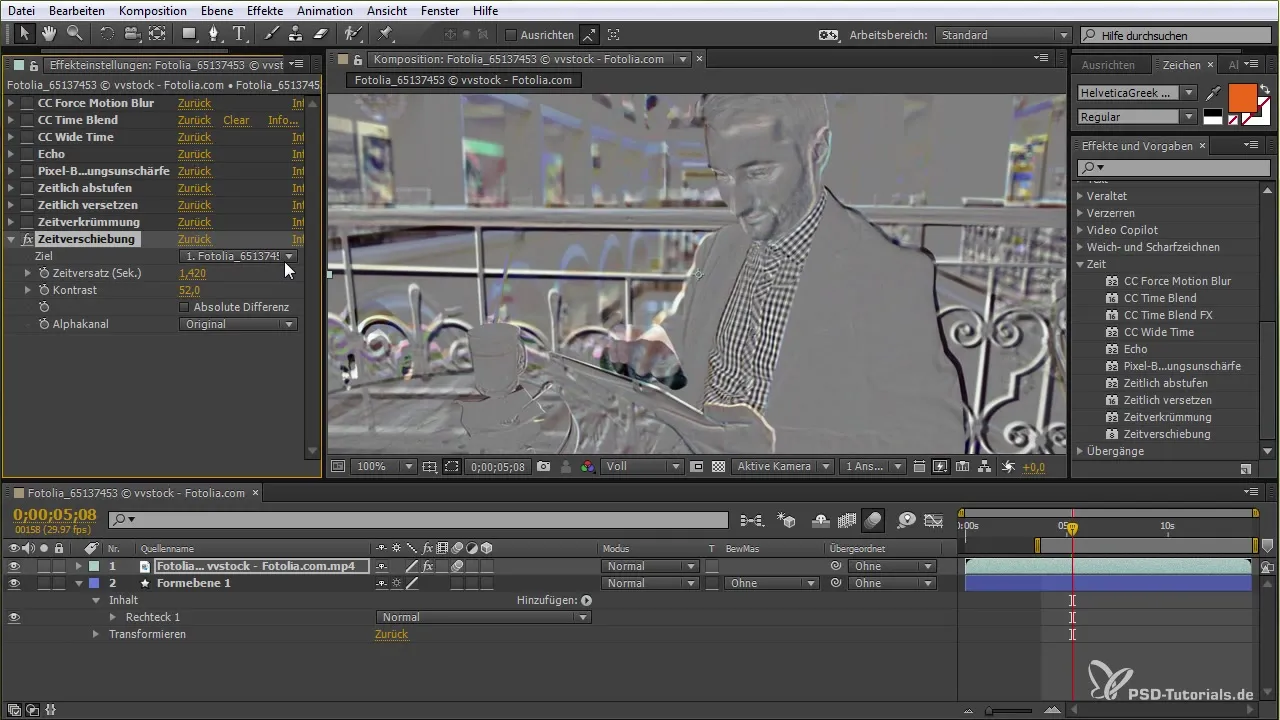Click the Hinzufügen add button
Screen dimensions: 1280x720
point(586,600)
